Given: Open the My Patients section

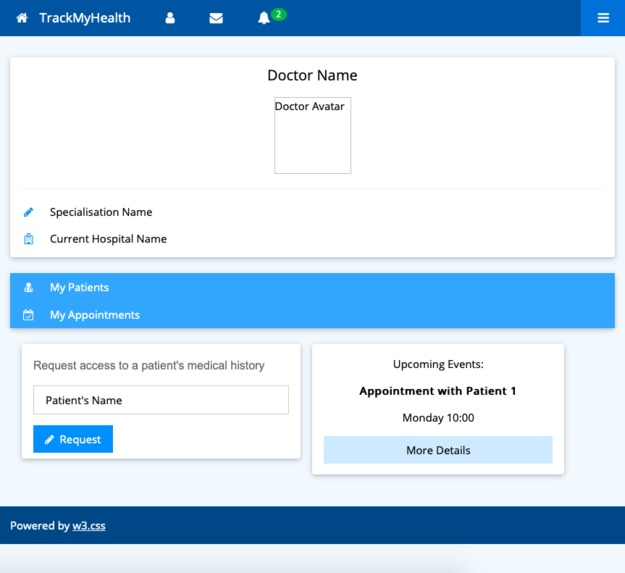Looking at the screenshot, I should (x=312, y=287).
